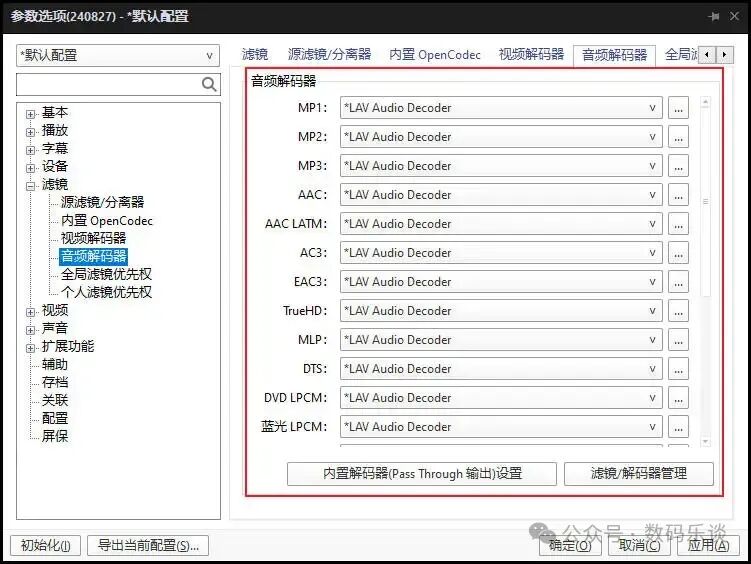Select 全局滤镜优先权 in the tree
751x564 pixels.
[106, 274]
